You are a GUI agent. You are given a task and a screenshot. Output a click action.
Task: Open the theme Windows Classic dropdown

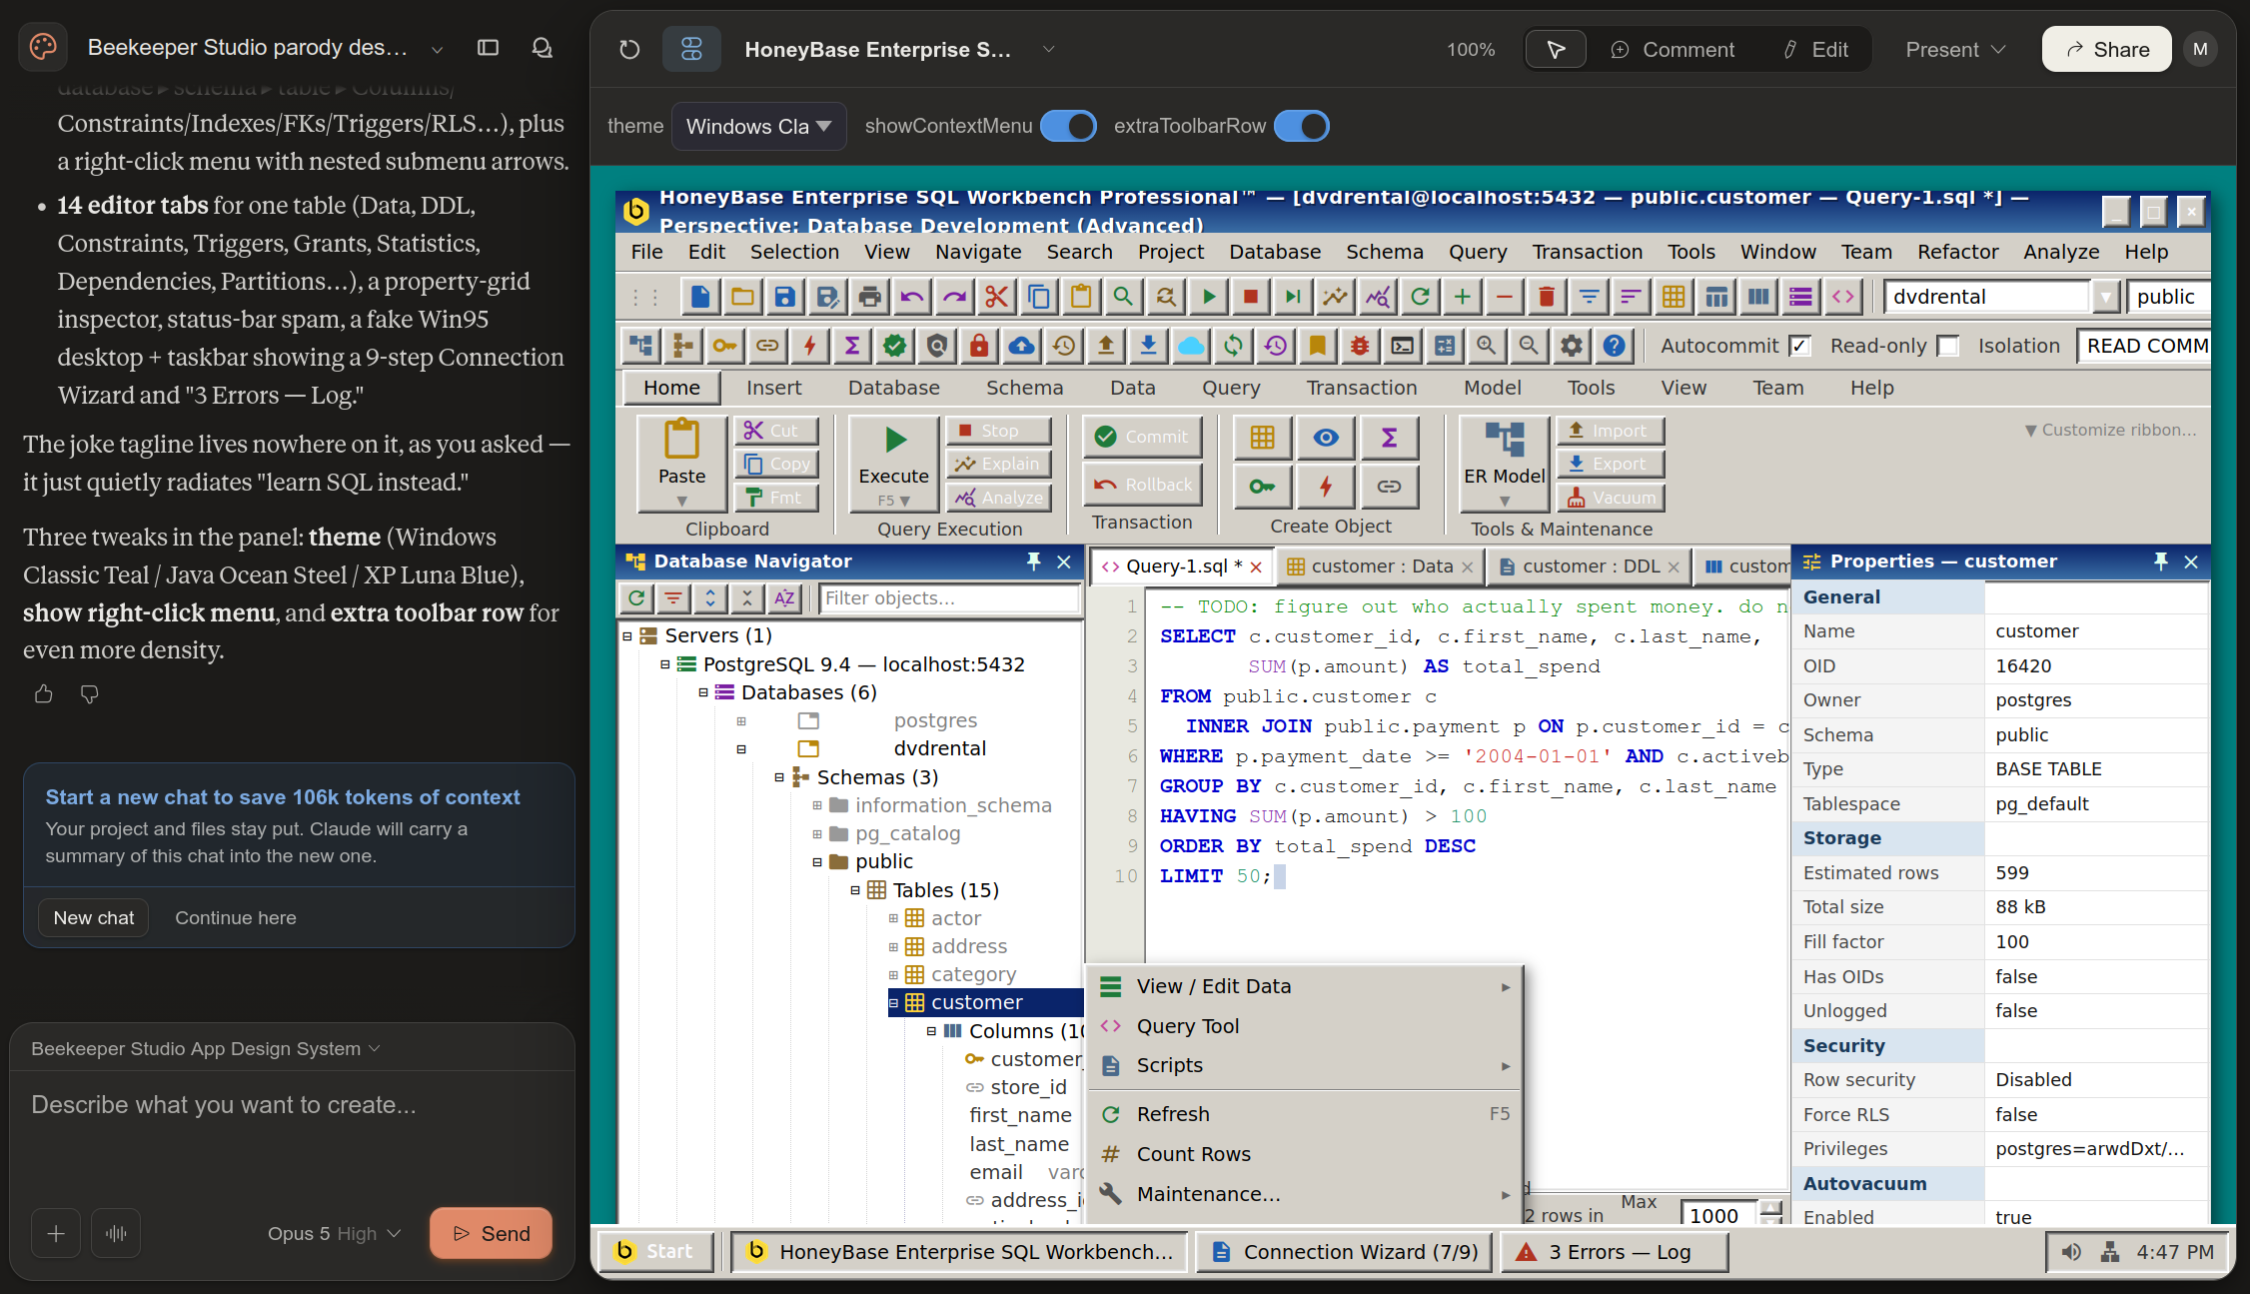click(x=759, y=126)
